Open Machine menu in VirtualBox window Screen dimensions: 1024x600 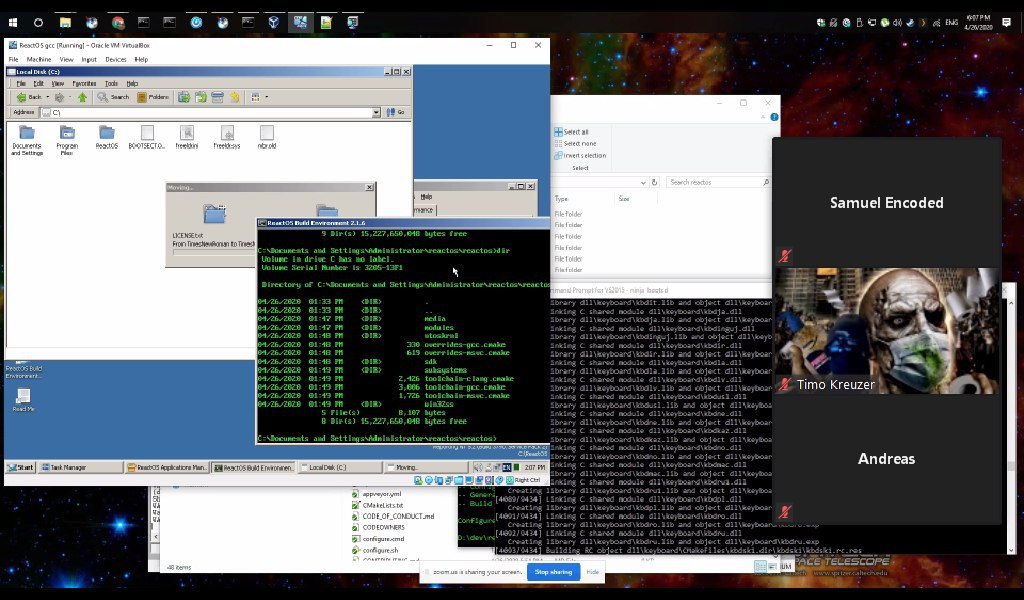click(x=39, y=59)
